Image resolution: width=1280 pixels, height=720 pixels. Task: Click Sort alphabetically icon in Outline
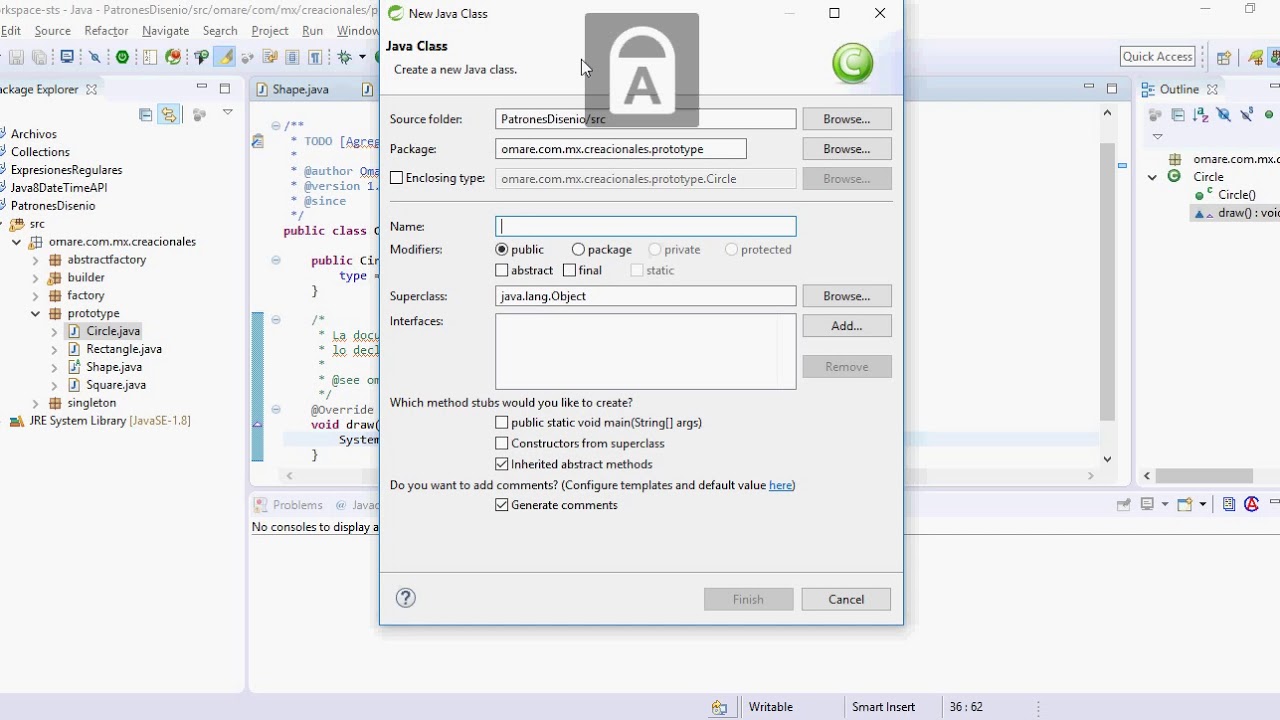(x=1201, y=114)
